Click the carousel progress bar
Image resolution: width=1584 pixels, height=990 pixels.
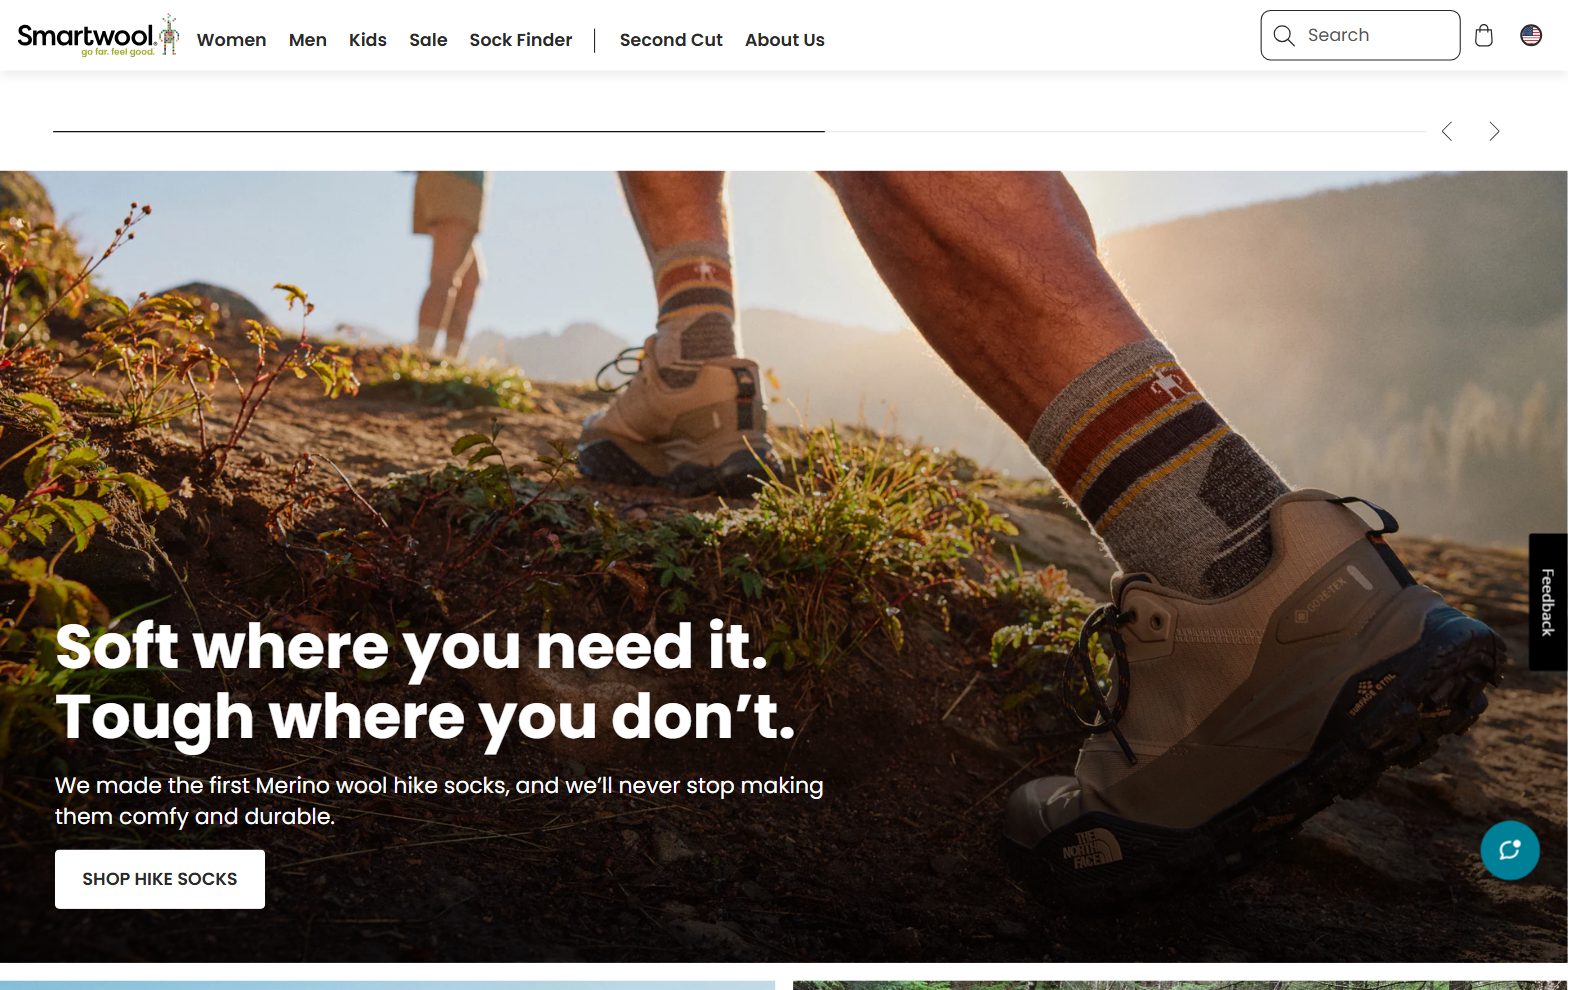coord(739,131)
